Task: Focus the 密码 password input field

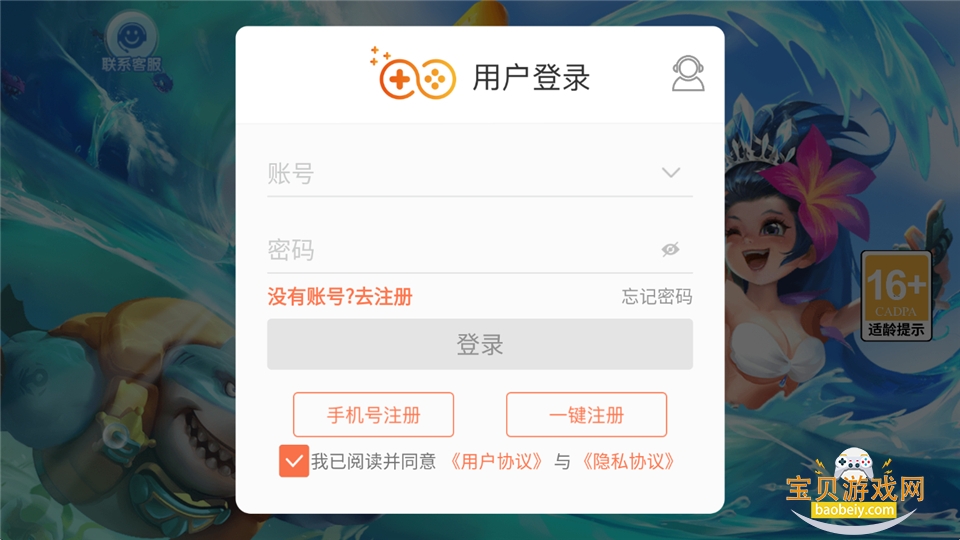Action: pyautogui.click(x=480, y=250)
